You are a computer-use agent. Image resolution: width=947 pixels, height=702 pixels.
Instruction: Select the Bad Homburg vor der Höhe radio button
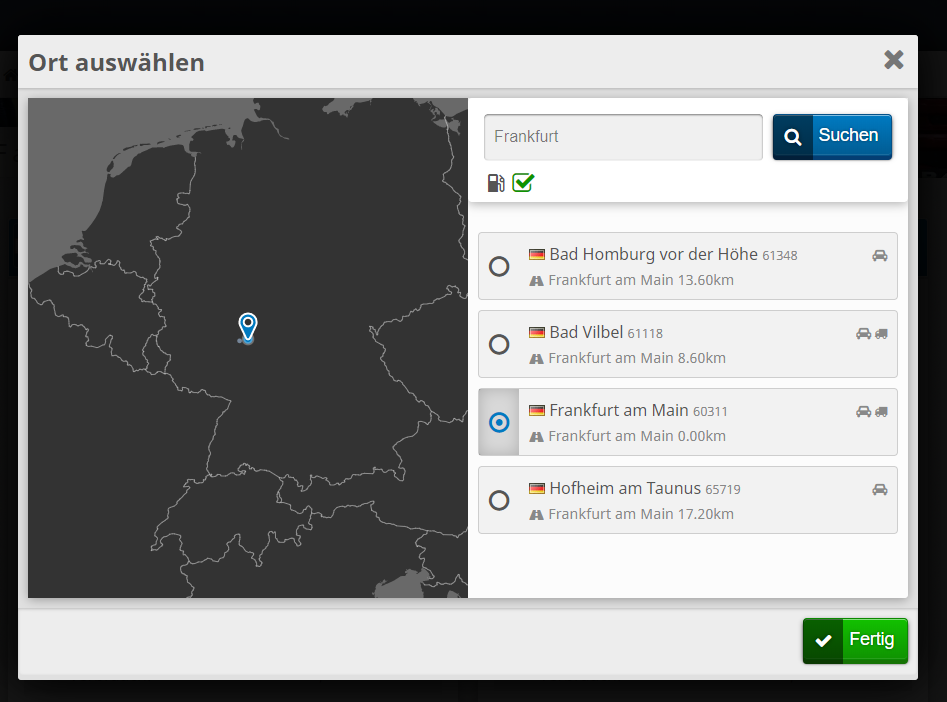point(499,266)
